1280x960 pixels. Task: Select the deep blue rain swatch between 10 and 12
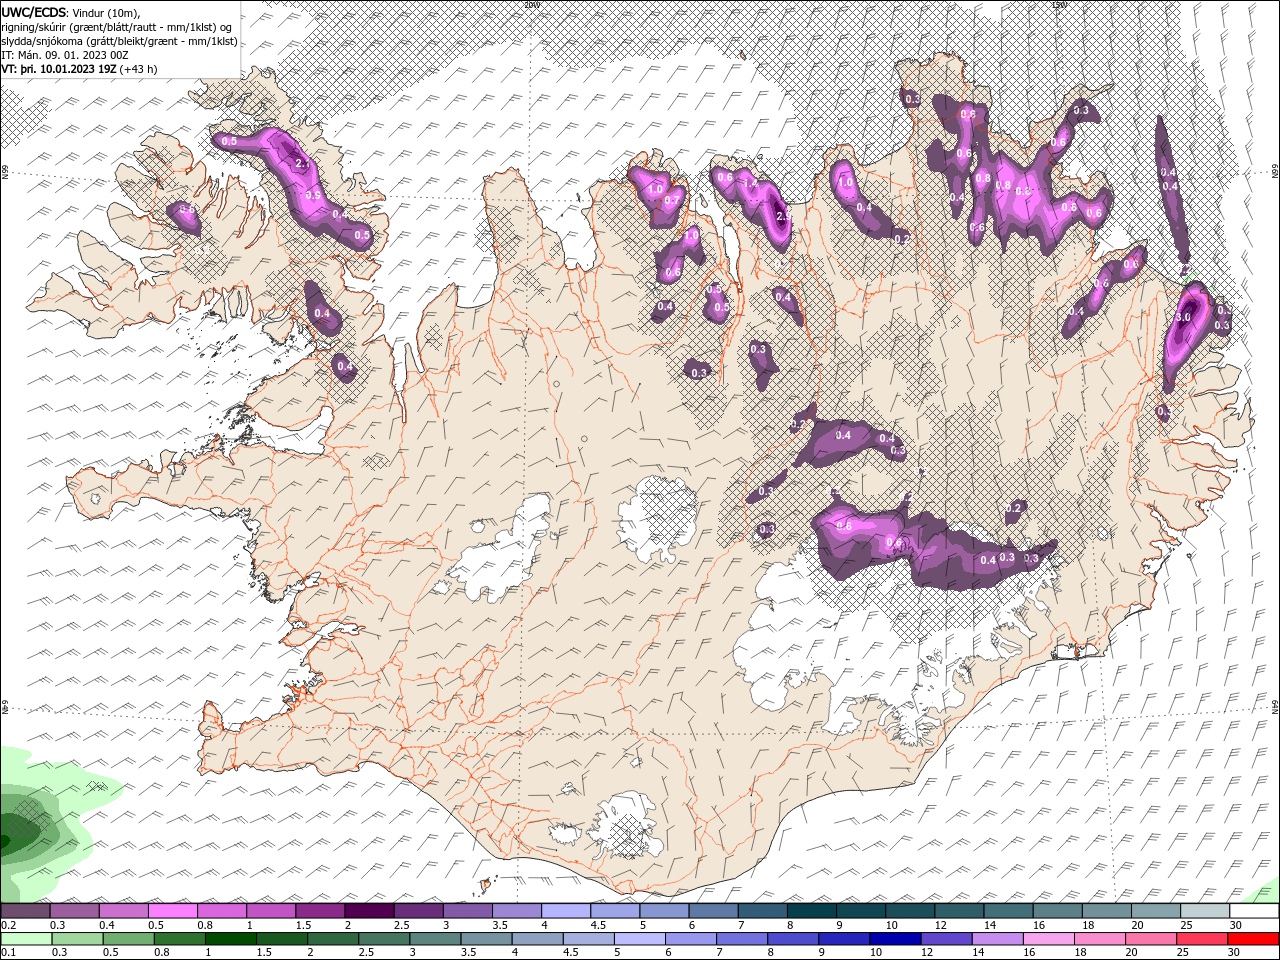(895, 939)
